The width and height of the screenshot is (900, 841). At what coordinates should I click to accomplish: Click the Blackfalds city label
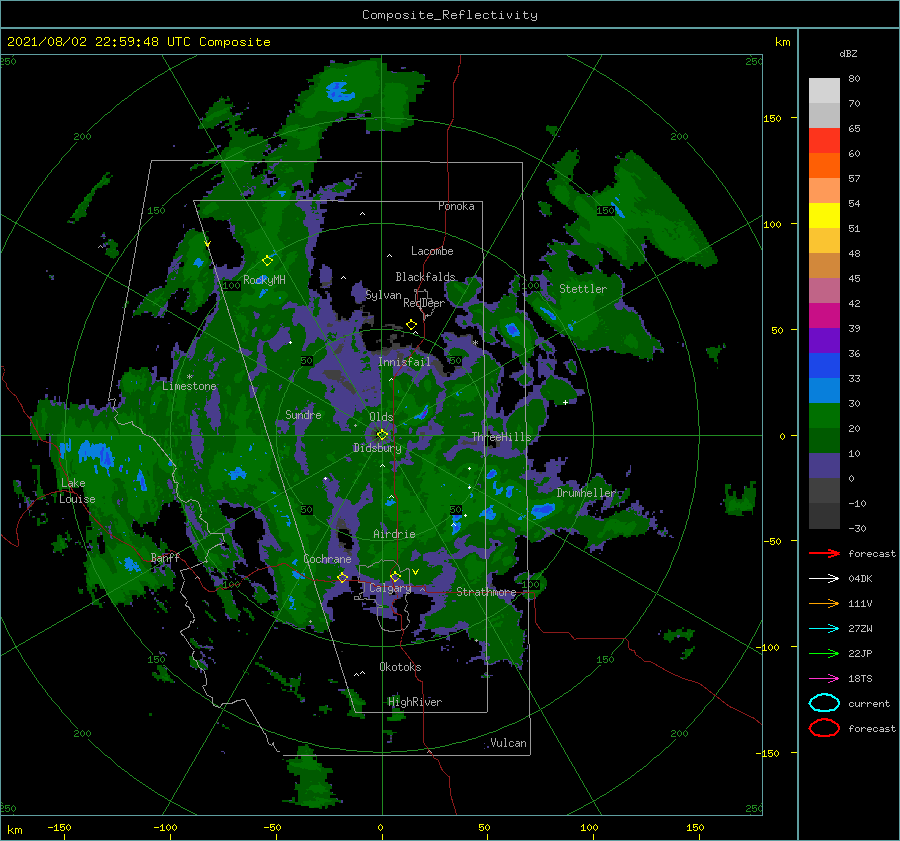click(x=425, y=277)
